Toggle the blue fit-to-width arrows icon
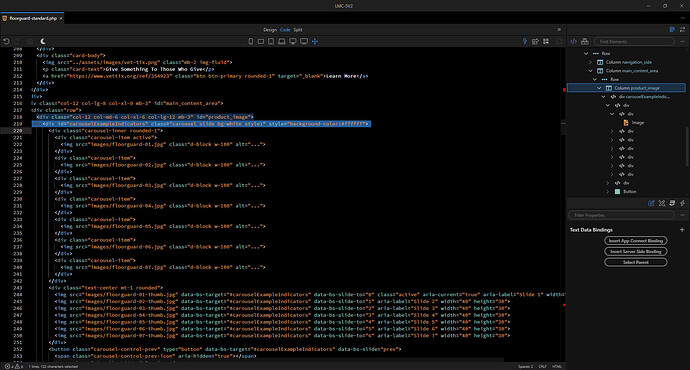The width and height of the screenshot is (690, 370). [x=315, y=41]
